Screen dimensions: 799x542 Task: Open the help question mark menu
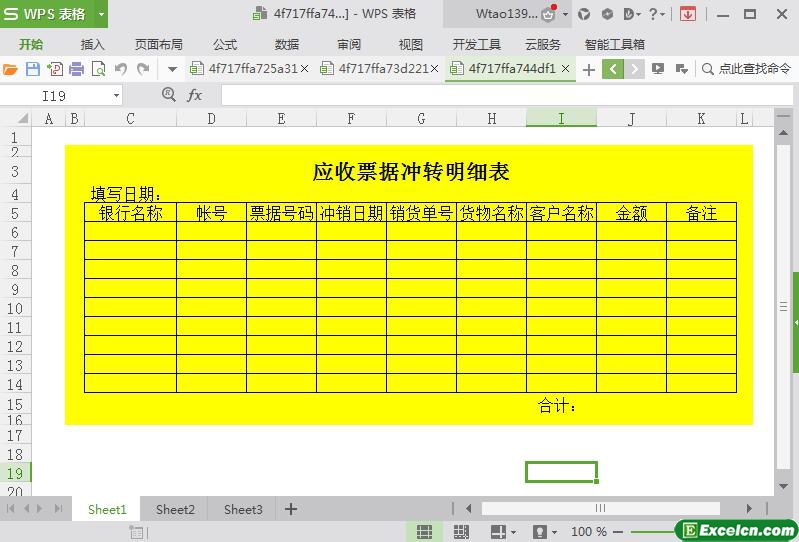656,14
